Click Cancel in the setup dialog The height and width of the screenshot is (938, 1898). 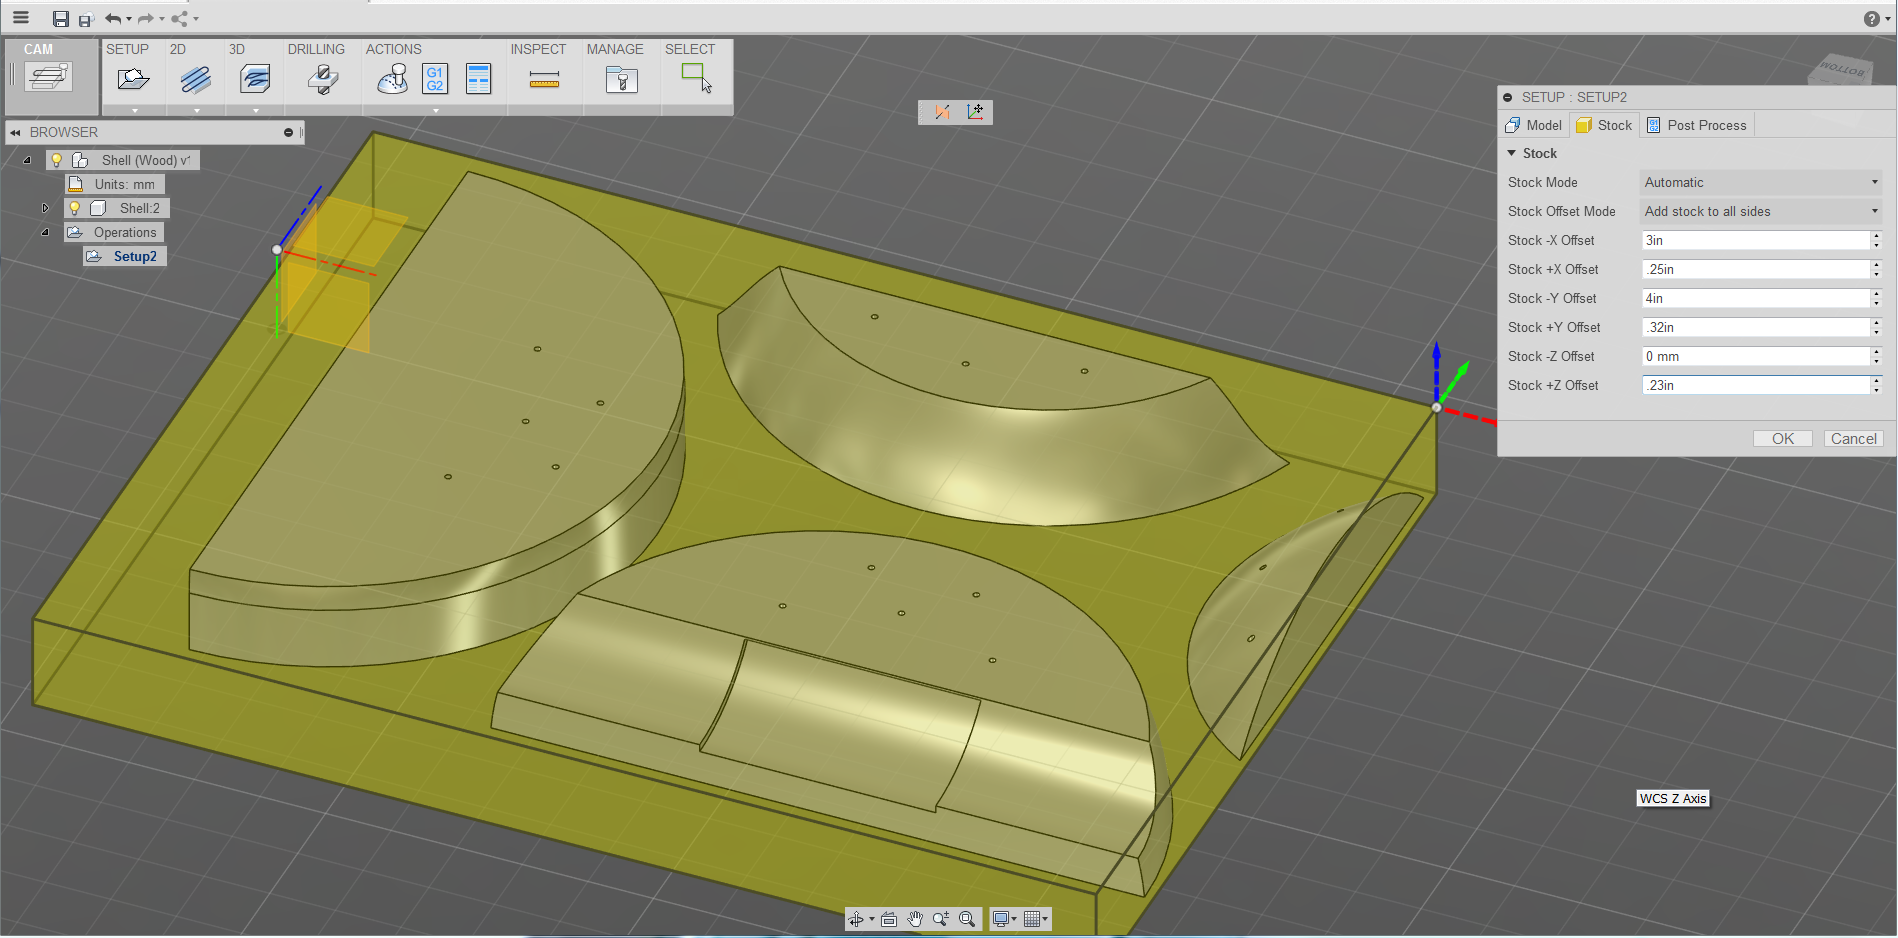point(1853,439)
